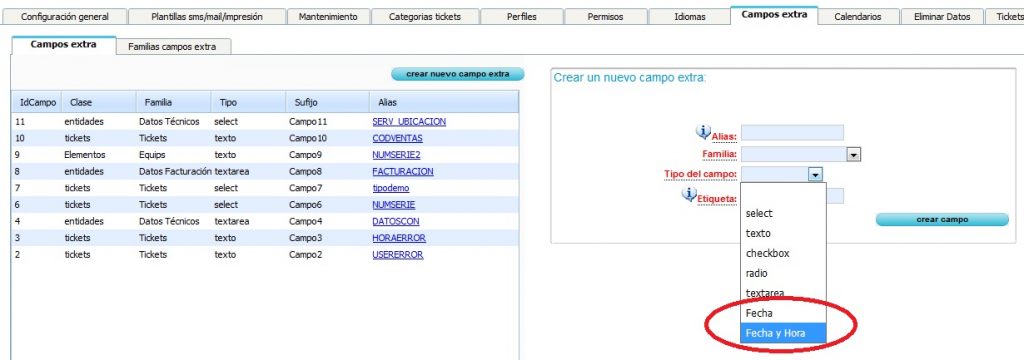Open the SERV_UBICACION alias link
1024x360 pixels.
tap(409, 122)
